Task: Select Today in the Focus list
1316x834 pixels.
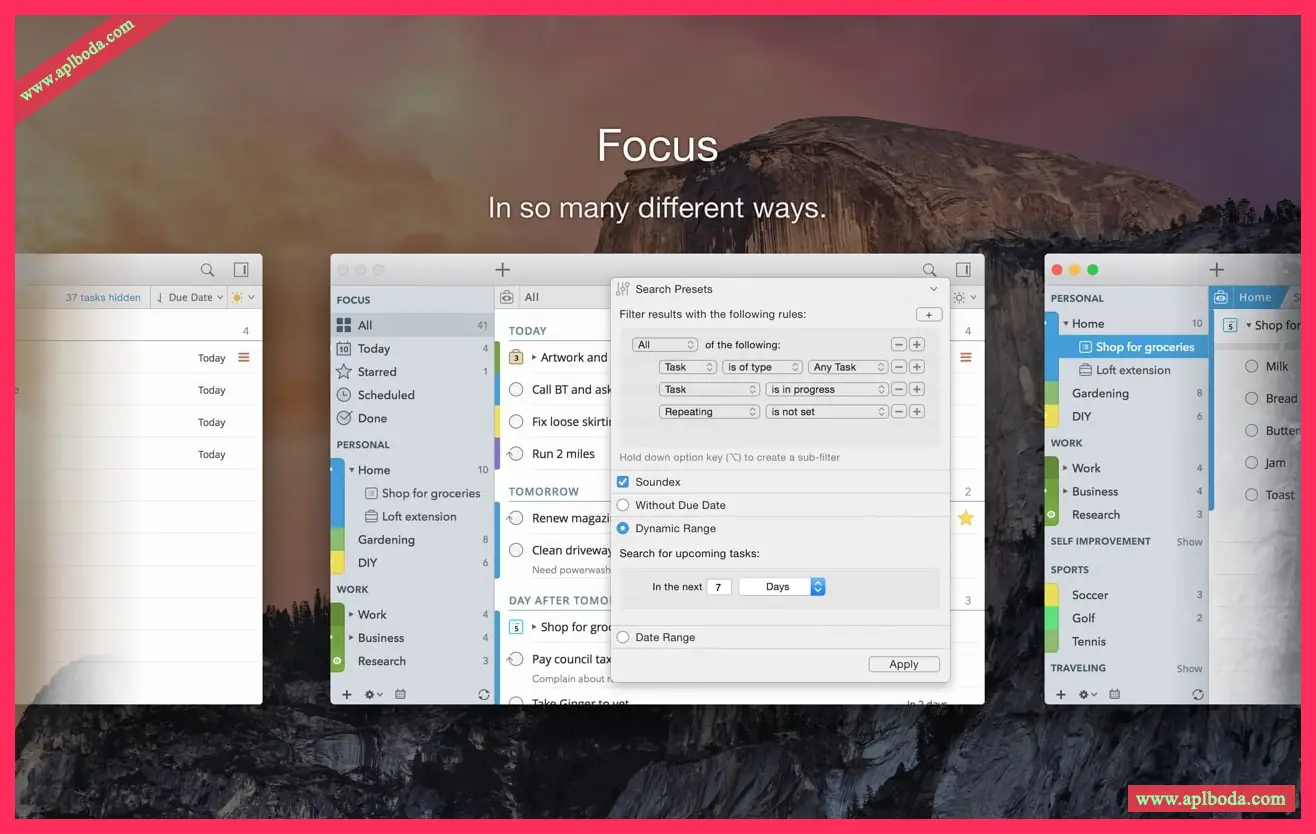Action: tap(373, 349)
